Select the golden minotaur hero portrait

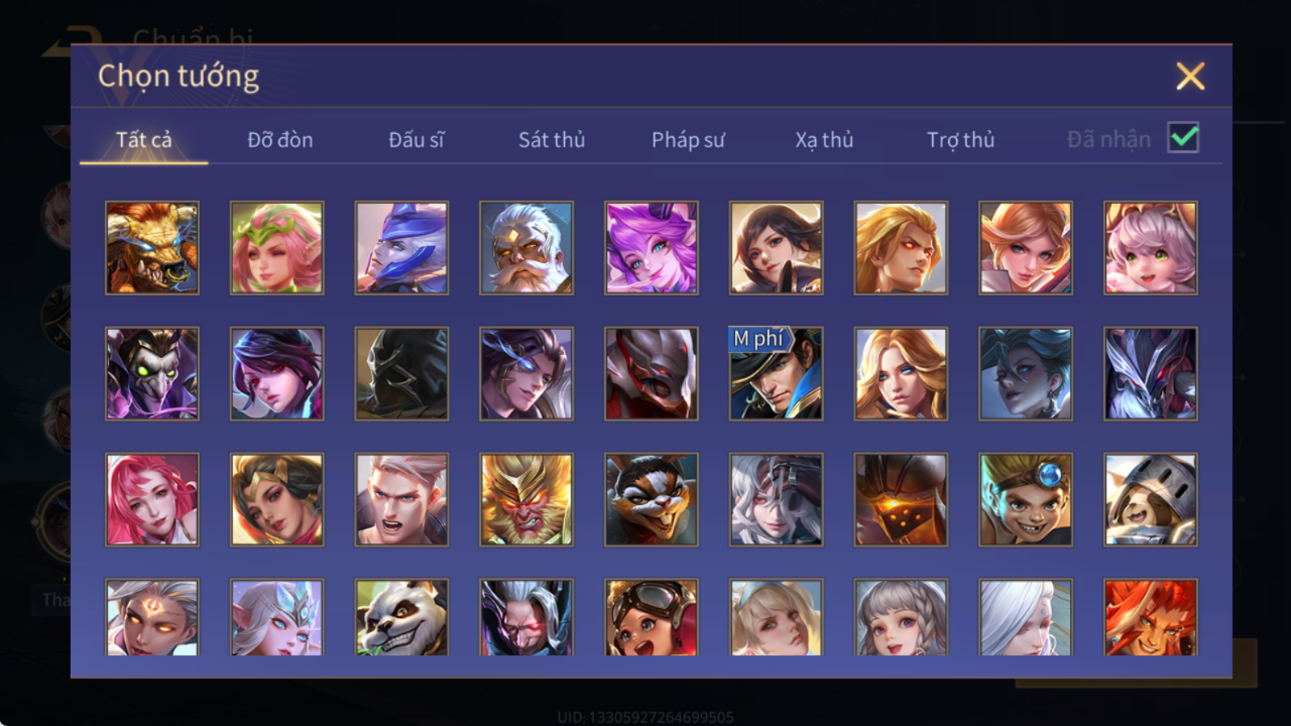click(x=152, y=248)
